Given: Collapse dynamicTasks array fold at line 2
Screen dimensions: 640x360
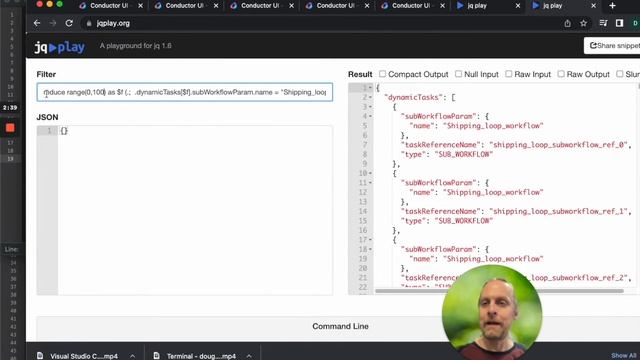Looking at the screenshot, I should [370, 97].
